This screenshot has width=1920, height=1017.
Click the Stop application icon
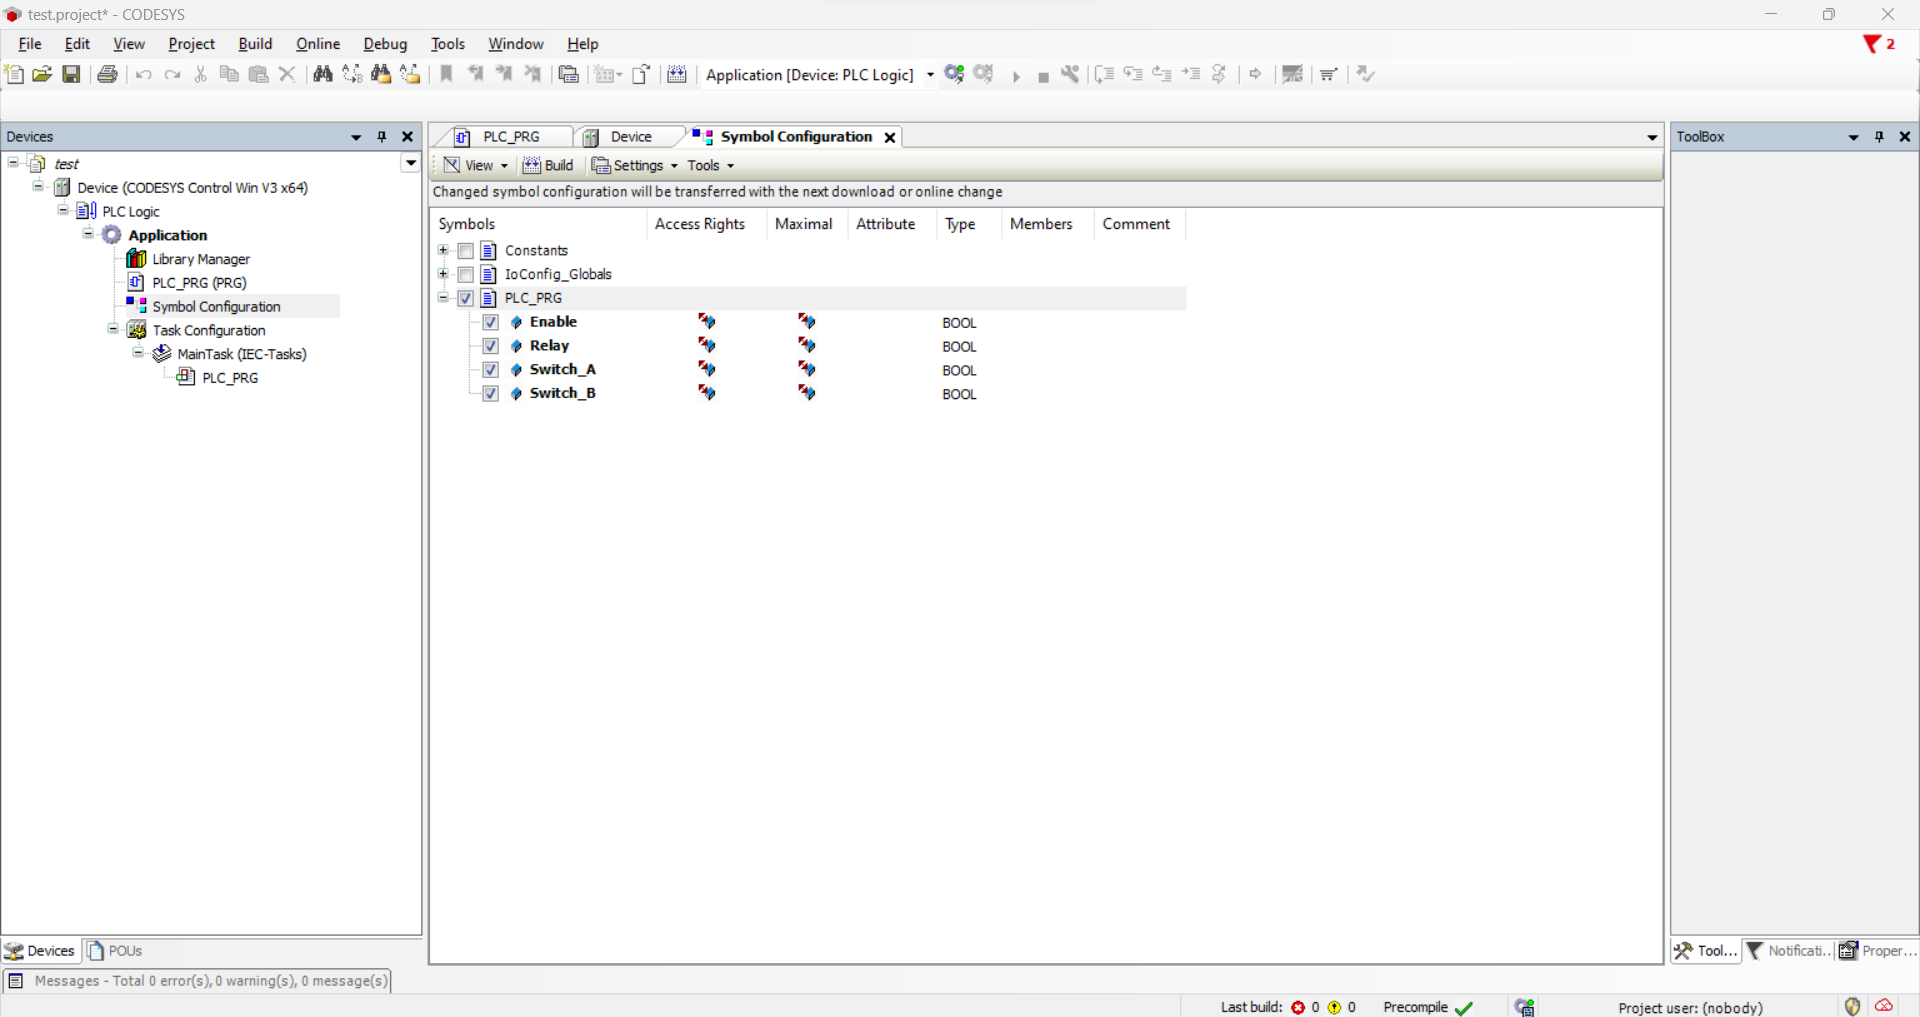click(1043, 77)
